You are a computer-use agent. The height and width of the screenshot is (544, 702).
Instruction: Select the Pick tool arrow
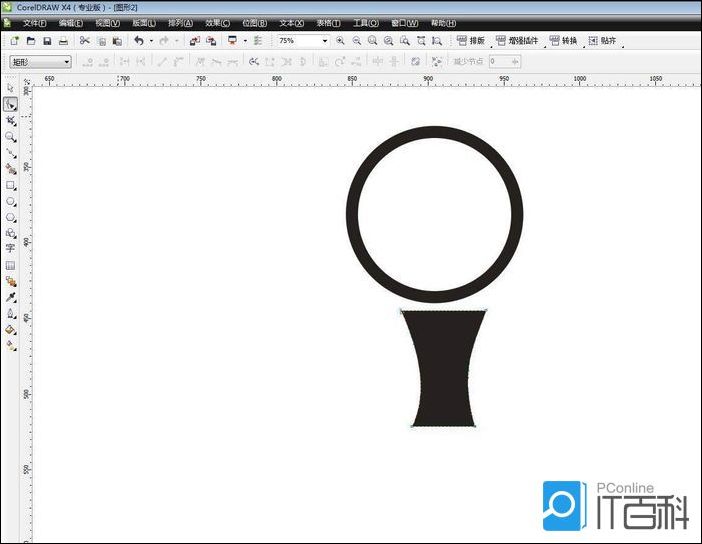[10, 88]
